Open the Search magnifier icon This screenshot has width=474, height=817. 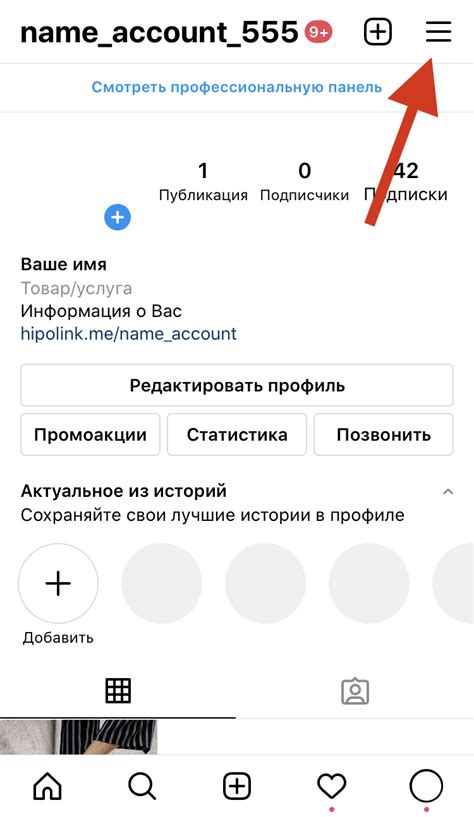[x=142, y=785]
